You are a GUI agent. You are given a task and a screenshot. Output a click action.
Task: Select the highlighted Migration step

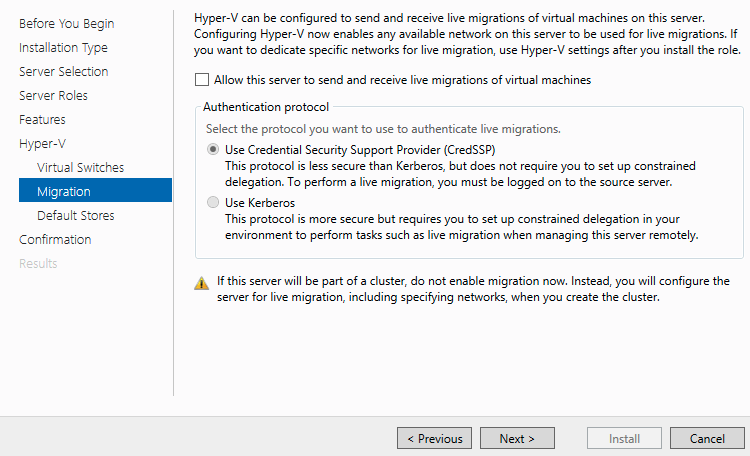pyautogui.click(x=95, y=190)
